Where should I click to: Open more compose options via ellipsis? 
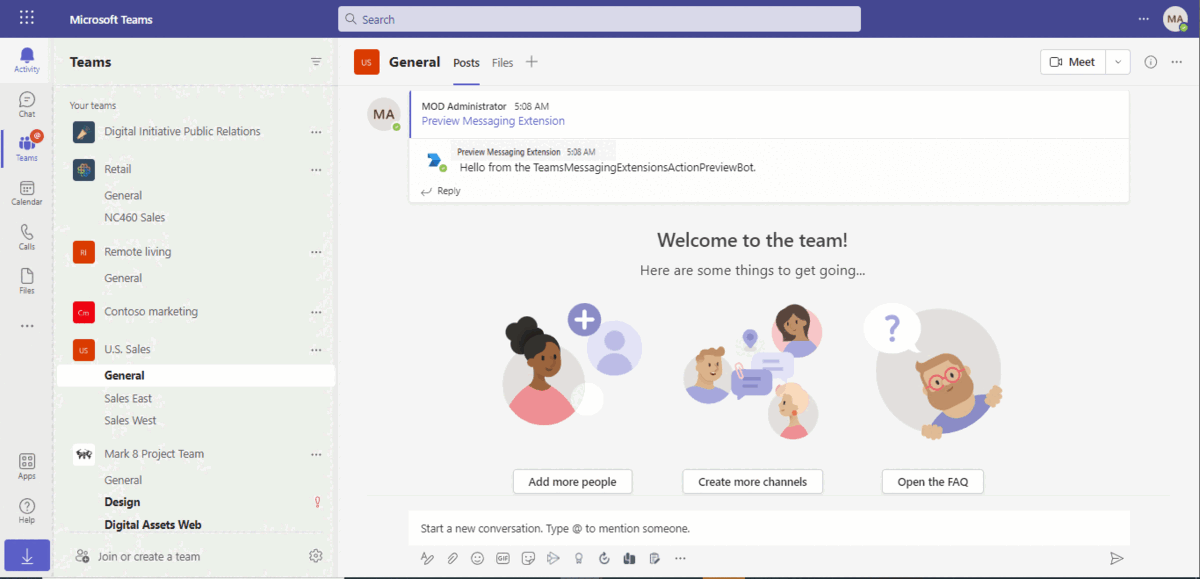(x=680, y=558)
